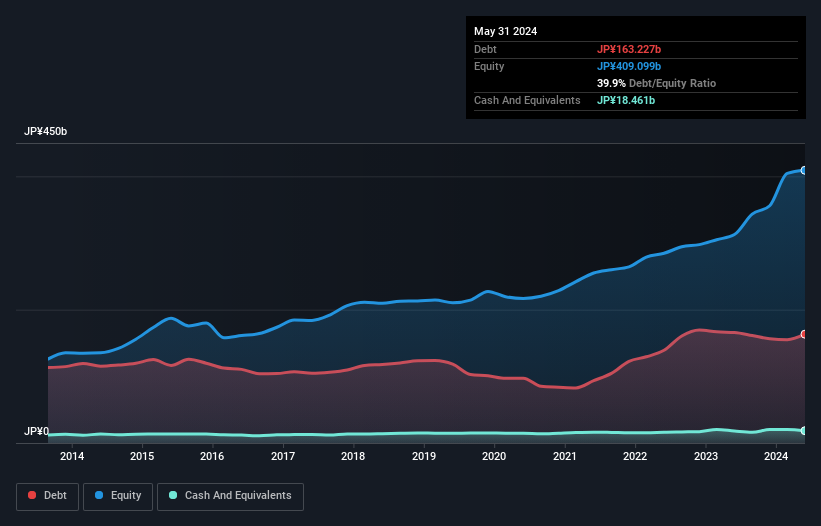Click the Debt row label in tooltip
This screenshot has height=526, width=821.
tap(485, 49)
